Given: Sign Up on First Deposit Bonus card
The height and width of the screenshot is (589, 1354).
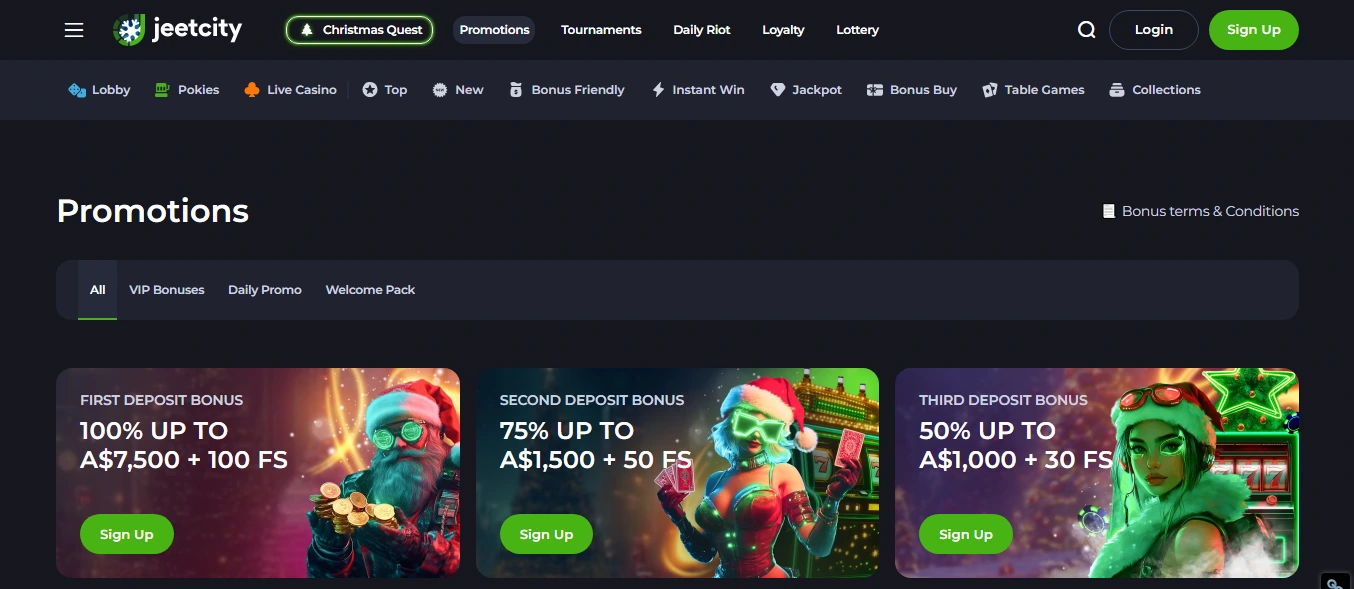Looking at the screenshot, I should pyautogui.click(x=127, y=534).
